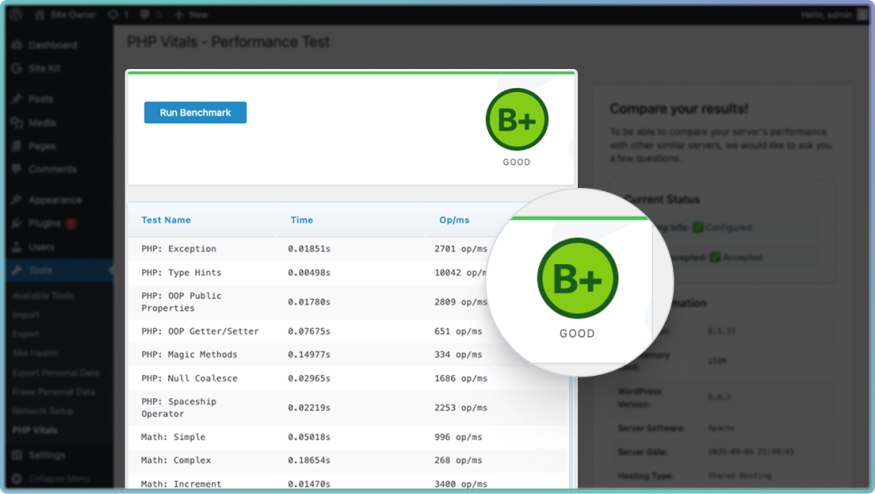This screenshot has height=494, width=875.
Task: Open the Dashboard icon in sidebar
Action: pyautogui.click(x=18, y=45)
